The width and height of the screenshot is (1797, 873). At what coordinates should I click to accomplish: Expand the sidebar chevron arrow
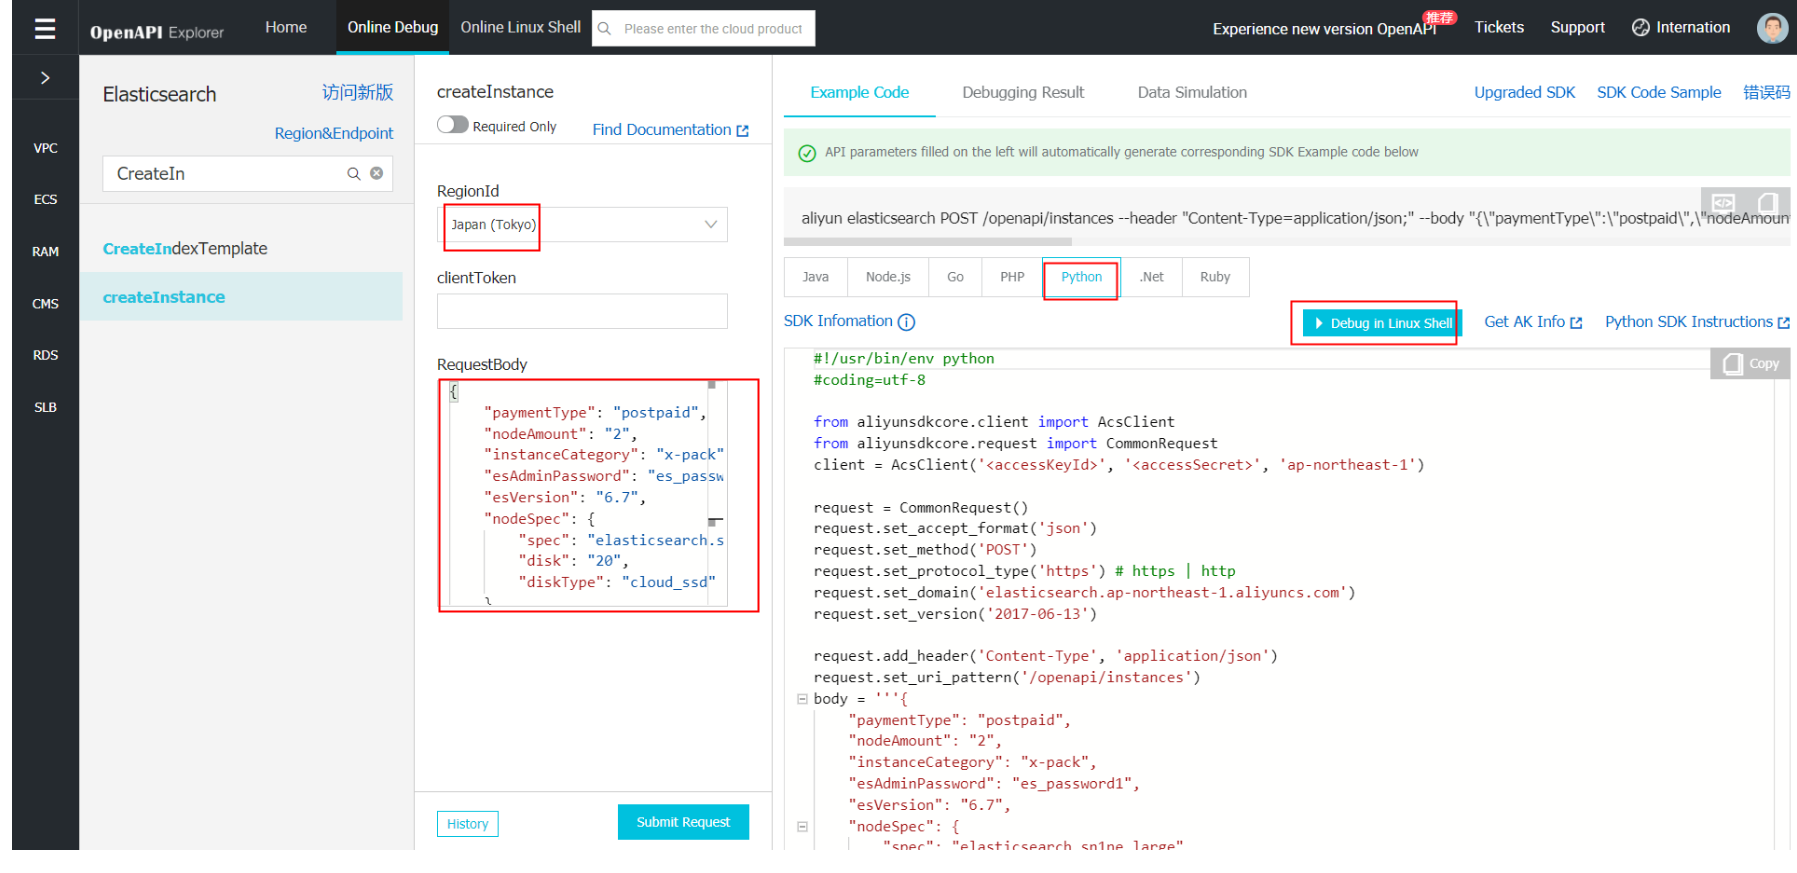tap(45, 78)
